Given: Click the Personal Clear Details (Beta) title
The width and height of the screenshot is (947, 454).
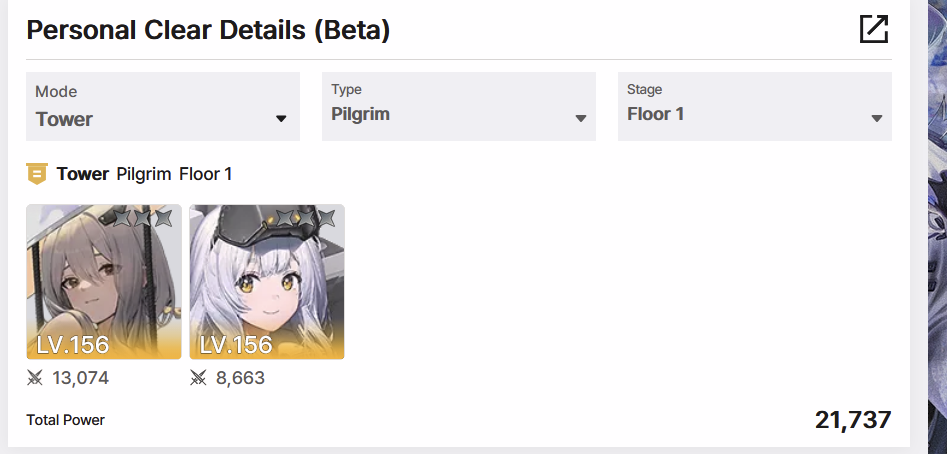Looking at the screenshot, I should pyautogui.click(x=208, y=30).
